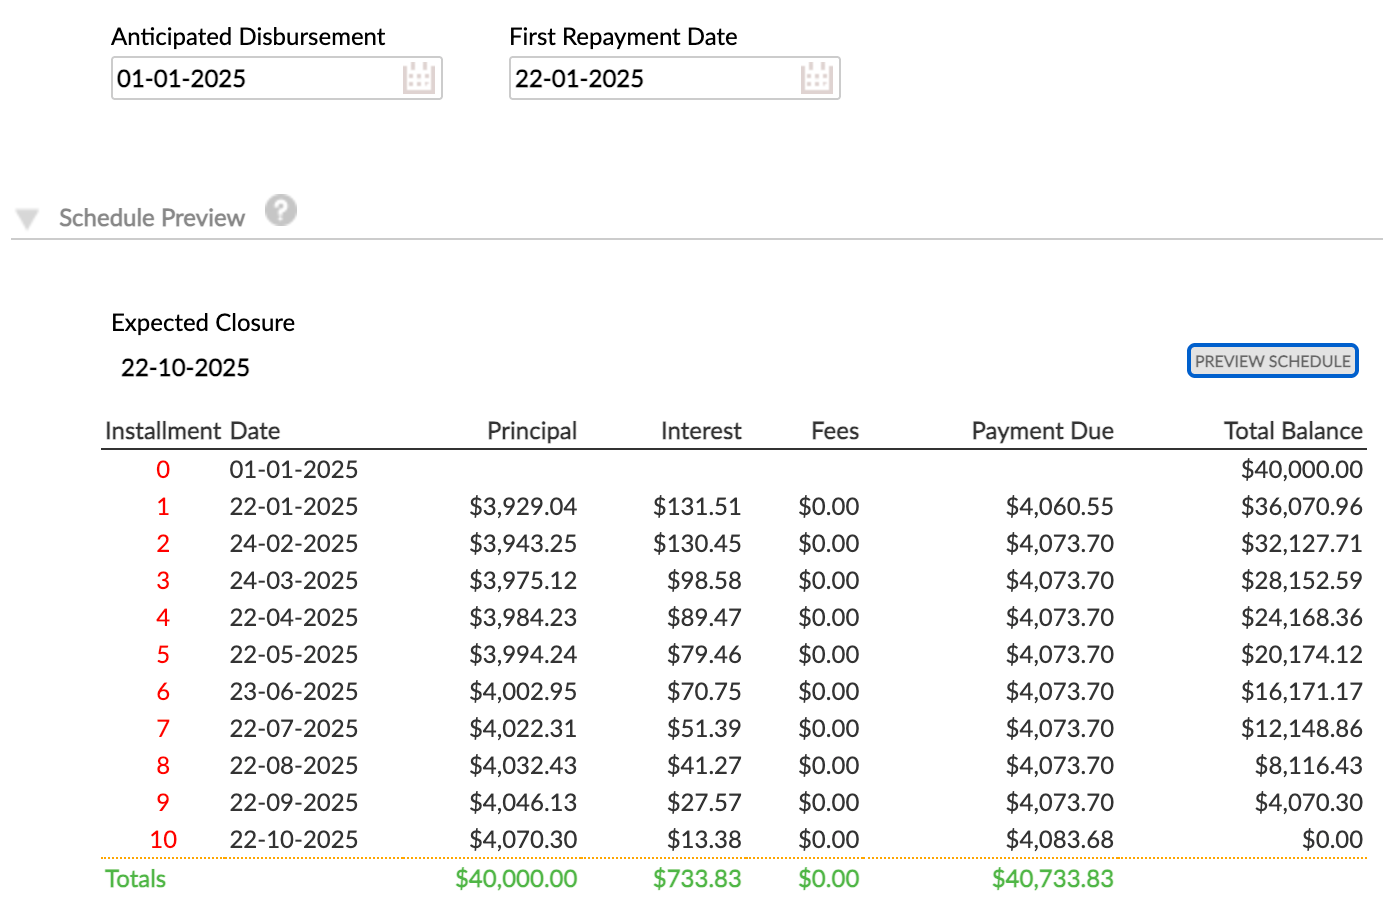The image size is (1384, 922).
Task: Click the Fees column header
Action: click(835, 431)
